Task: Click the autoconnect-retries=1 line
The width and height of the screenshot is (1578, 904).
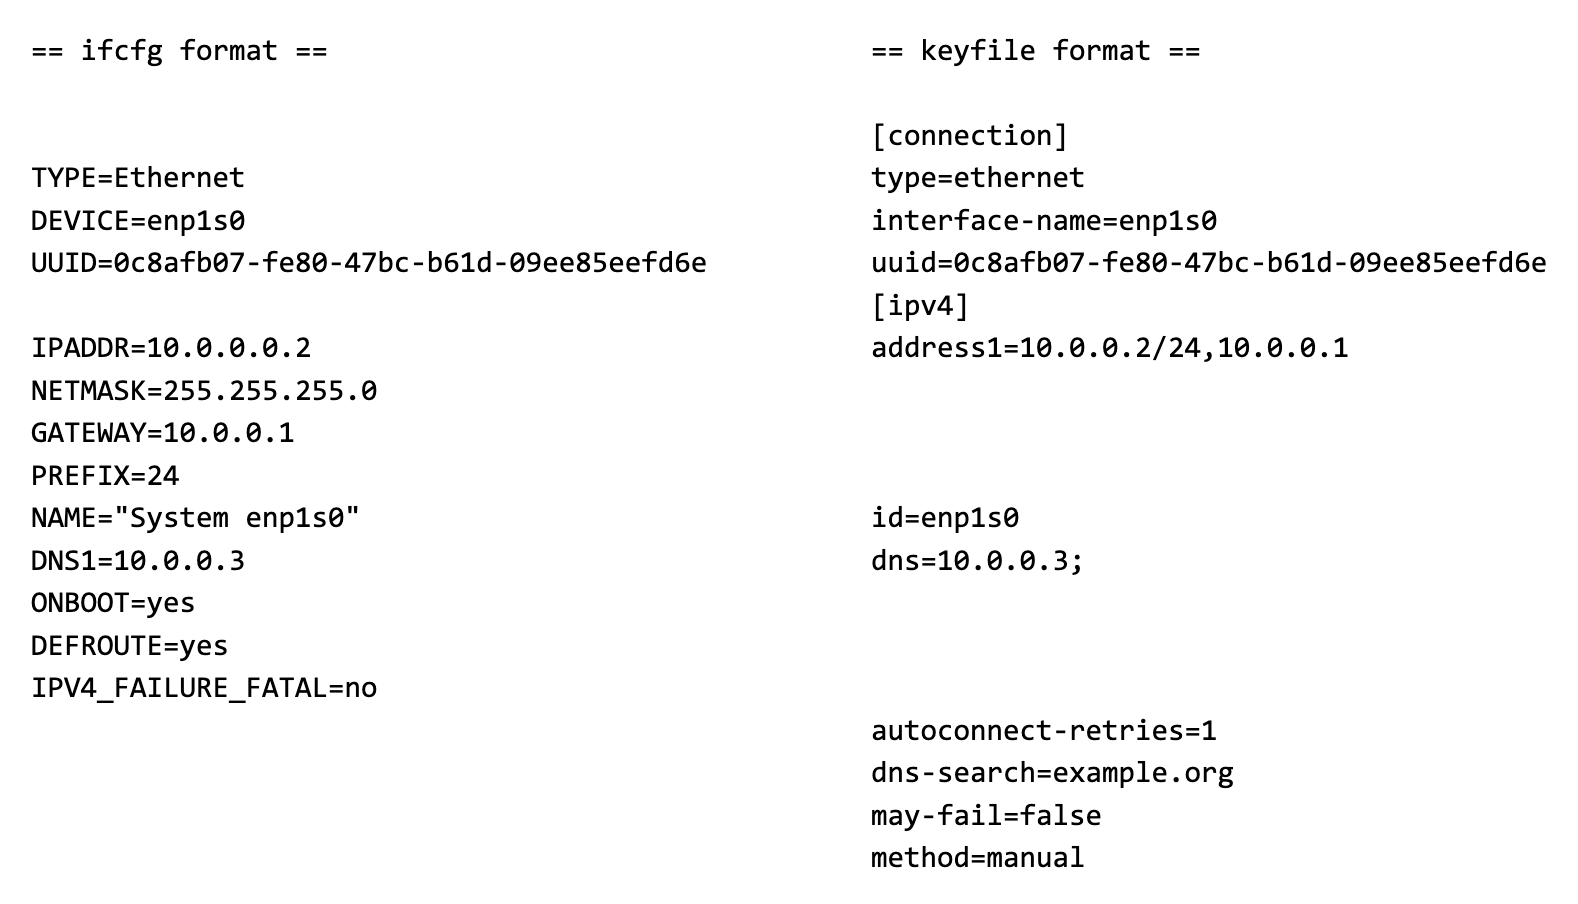Action: [1043, 731]
